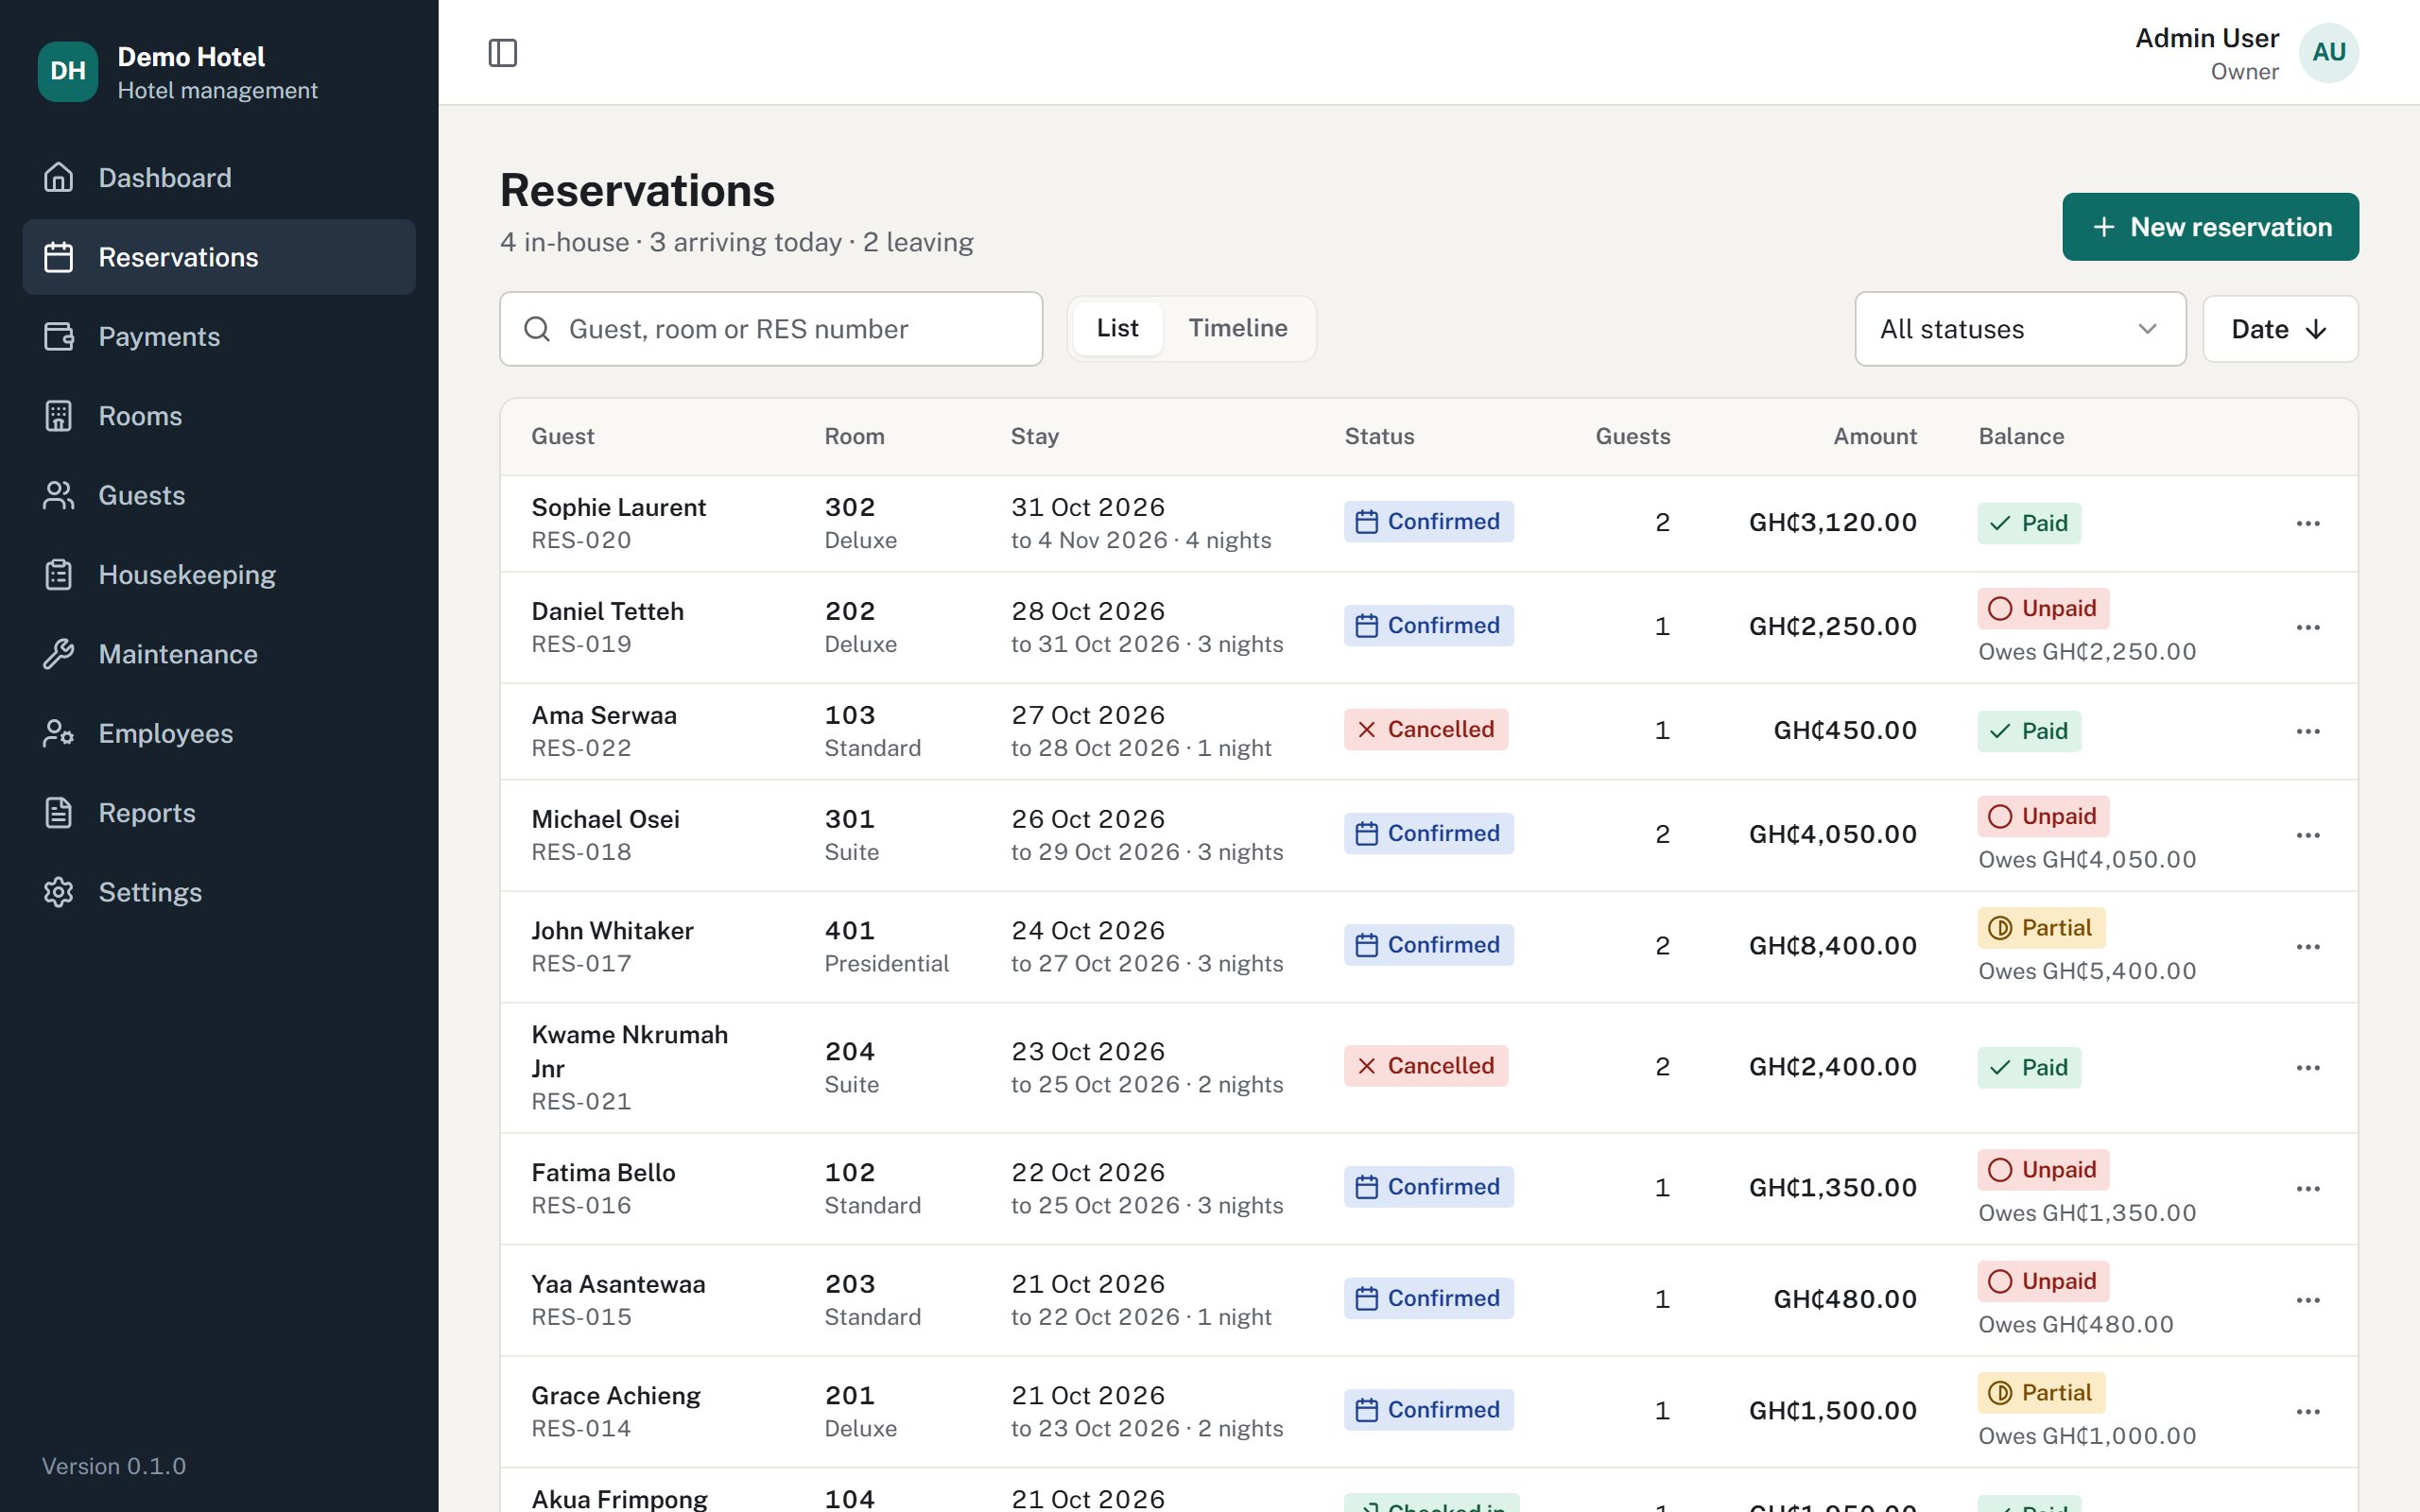Create a New reservation
Viewport: 2420px width, 1512px height.
coord(2210,227)
